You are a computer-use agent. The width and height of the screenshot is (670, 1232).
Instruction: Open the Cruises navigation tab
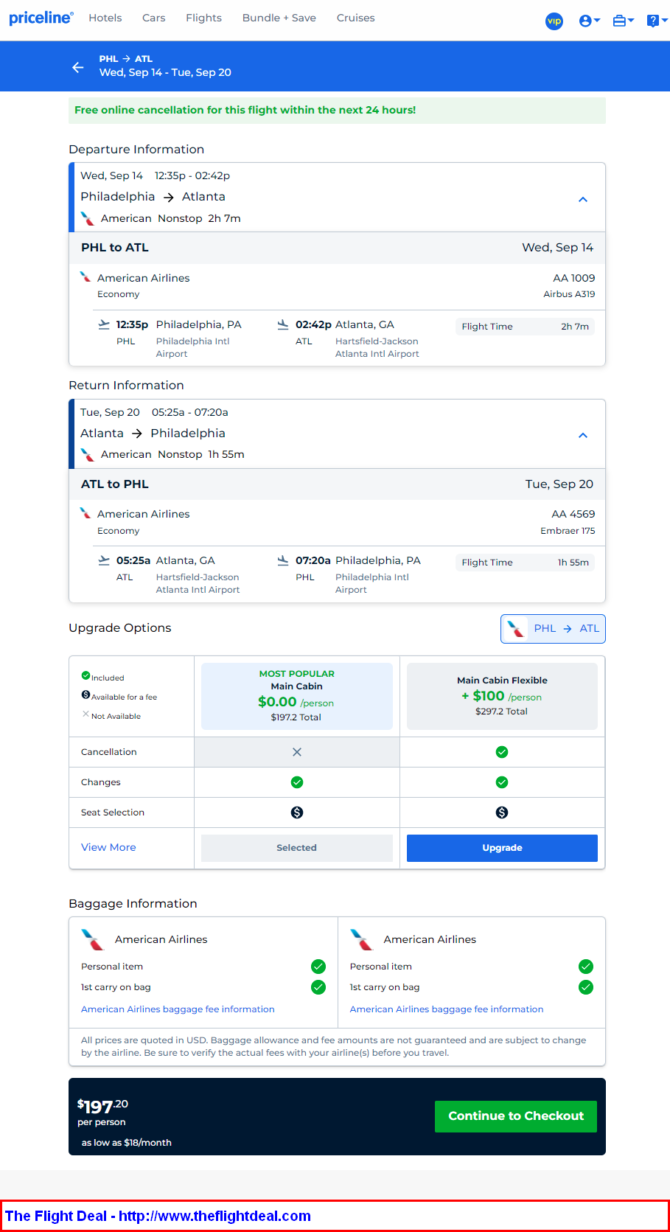(x=356, y=18)
